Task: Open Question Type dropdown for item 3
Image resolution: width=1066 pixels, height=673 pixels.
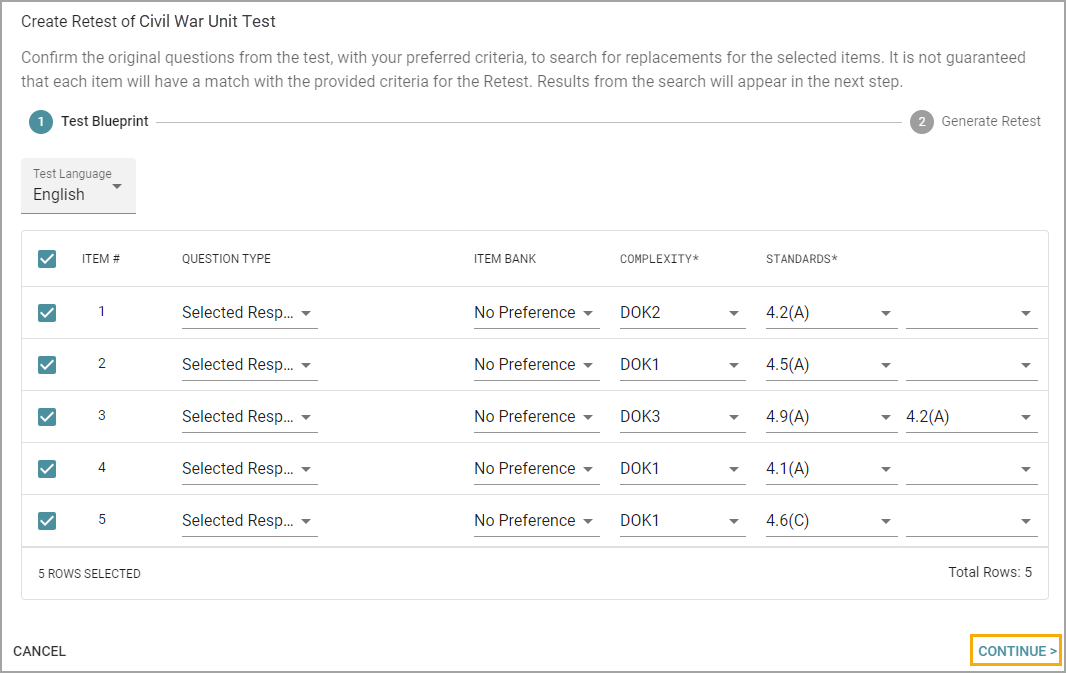Action: coord(250,417)
